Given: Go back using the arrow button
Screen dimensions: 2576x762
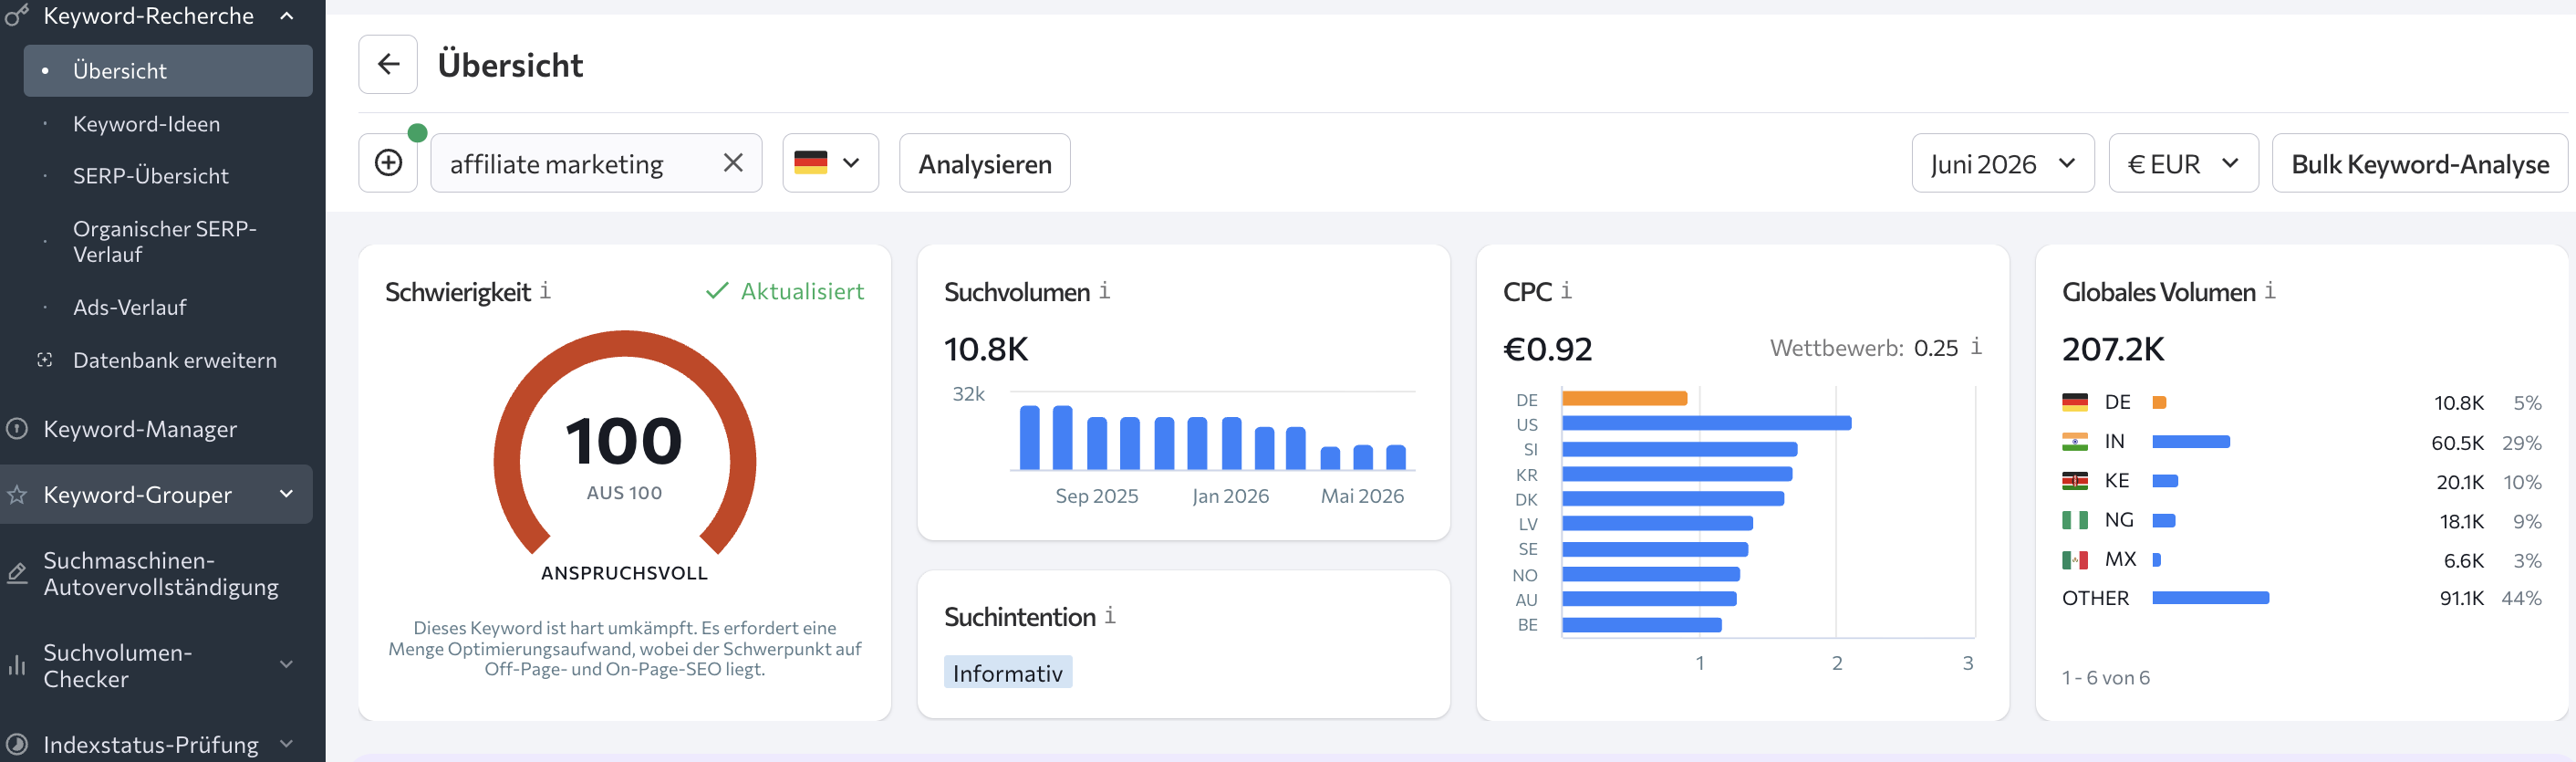Looking at the screenshot, I should (388, 65).
